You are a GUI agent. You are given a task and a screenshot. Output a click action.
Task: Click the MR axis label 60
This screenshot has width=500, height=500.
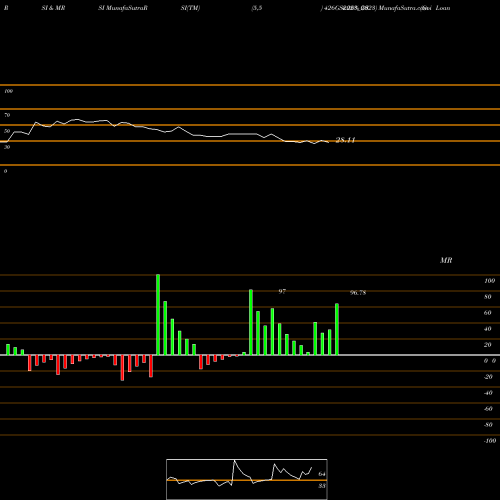tap(488, 313)
